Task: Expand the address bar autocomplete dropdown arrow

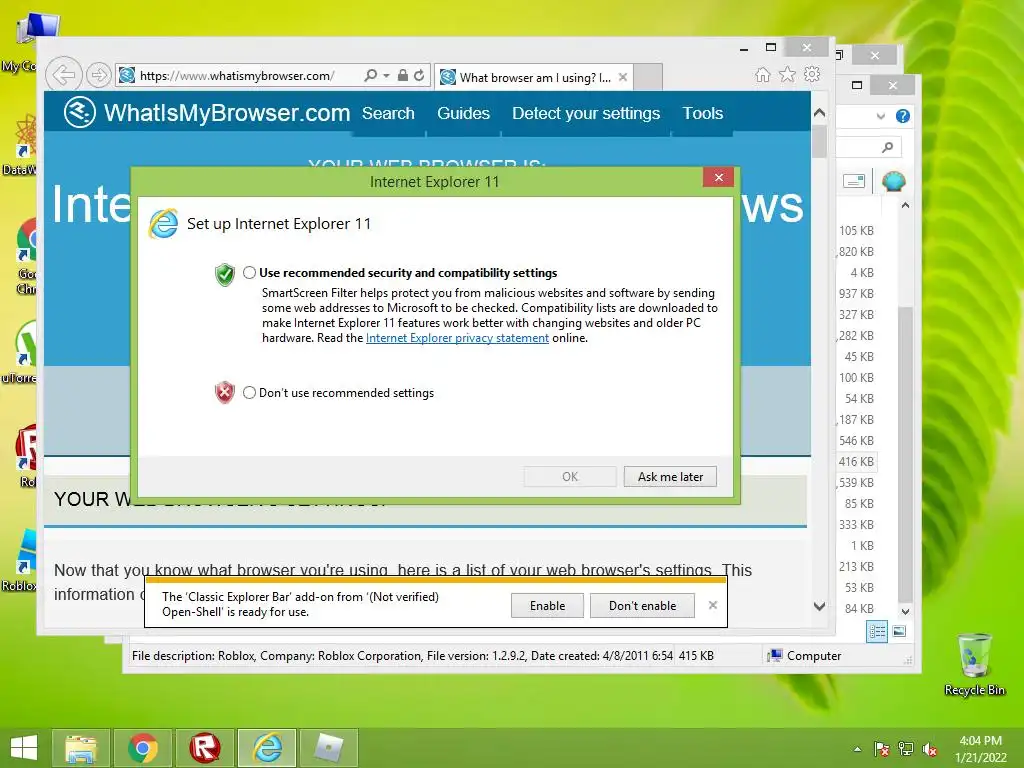Action: click(387, 76)
